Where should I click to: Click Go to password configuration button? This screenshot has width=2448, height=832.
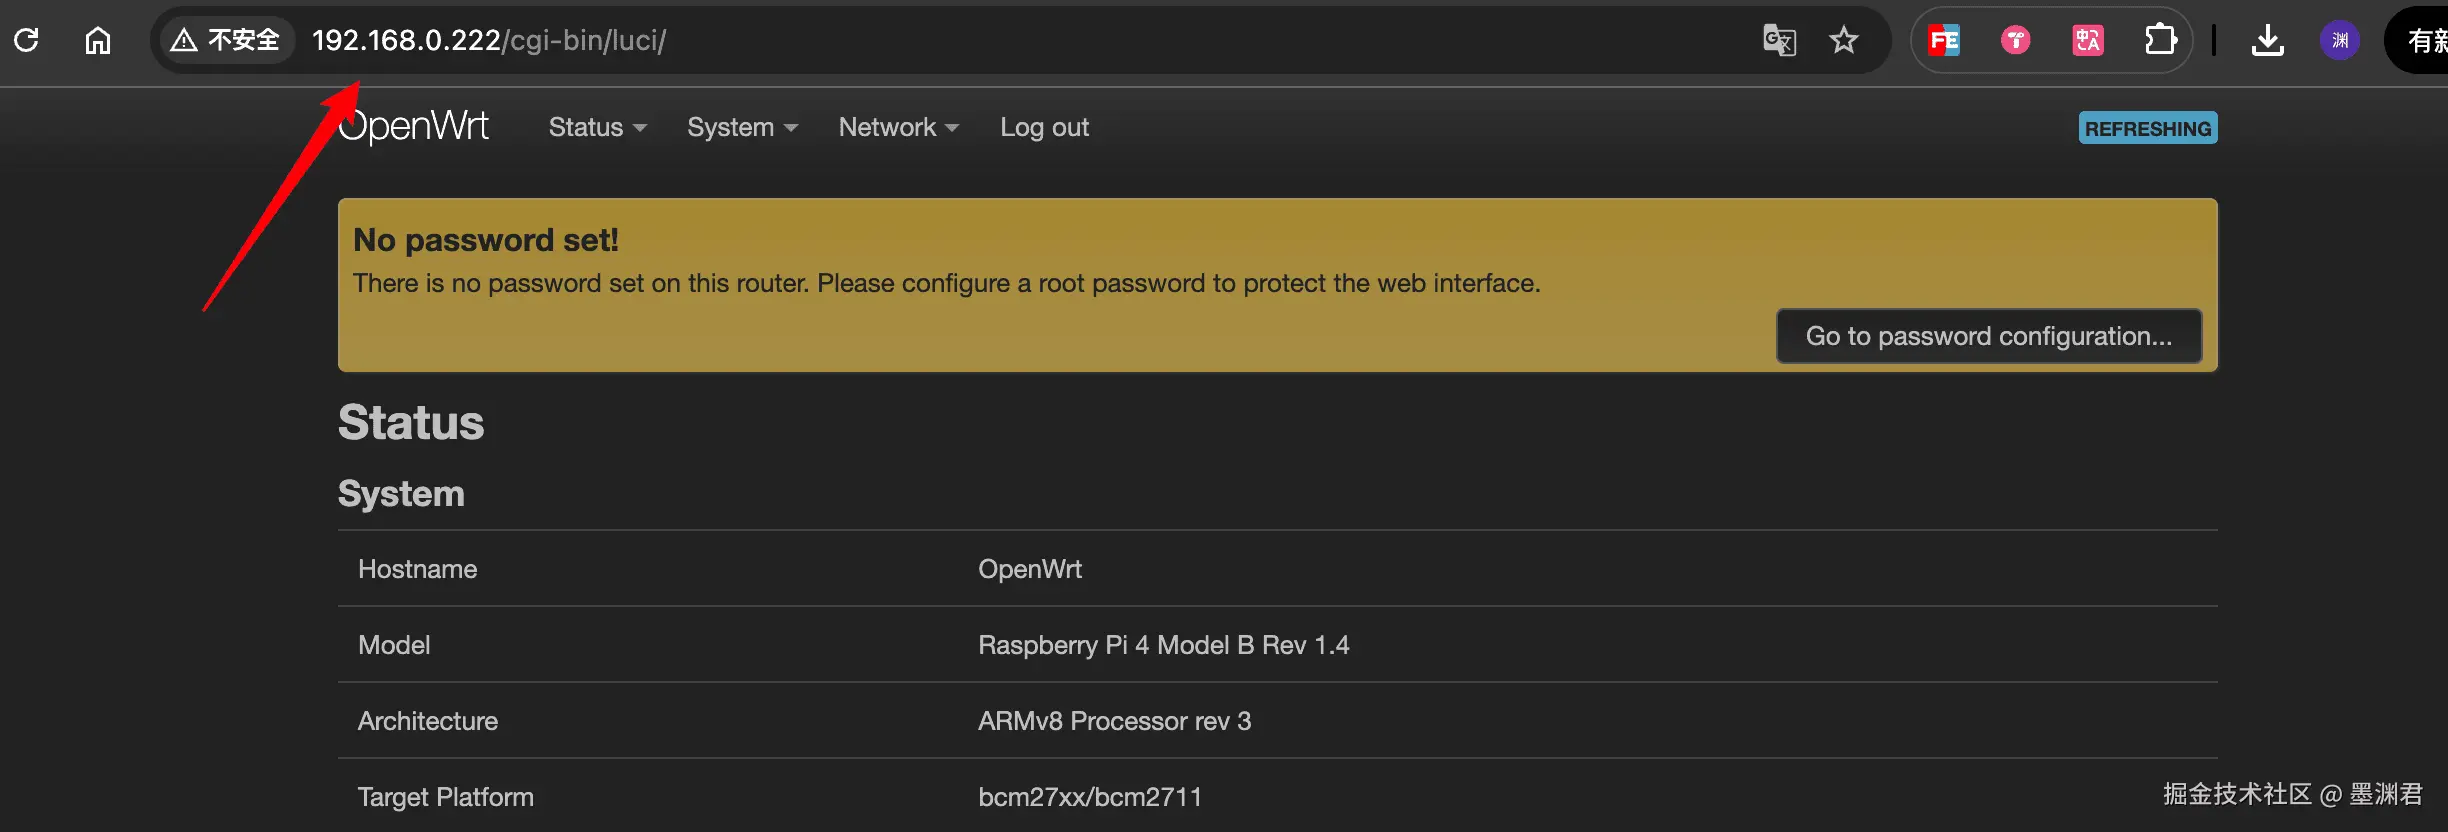pyautogui.click(x=1988, y=336)
